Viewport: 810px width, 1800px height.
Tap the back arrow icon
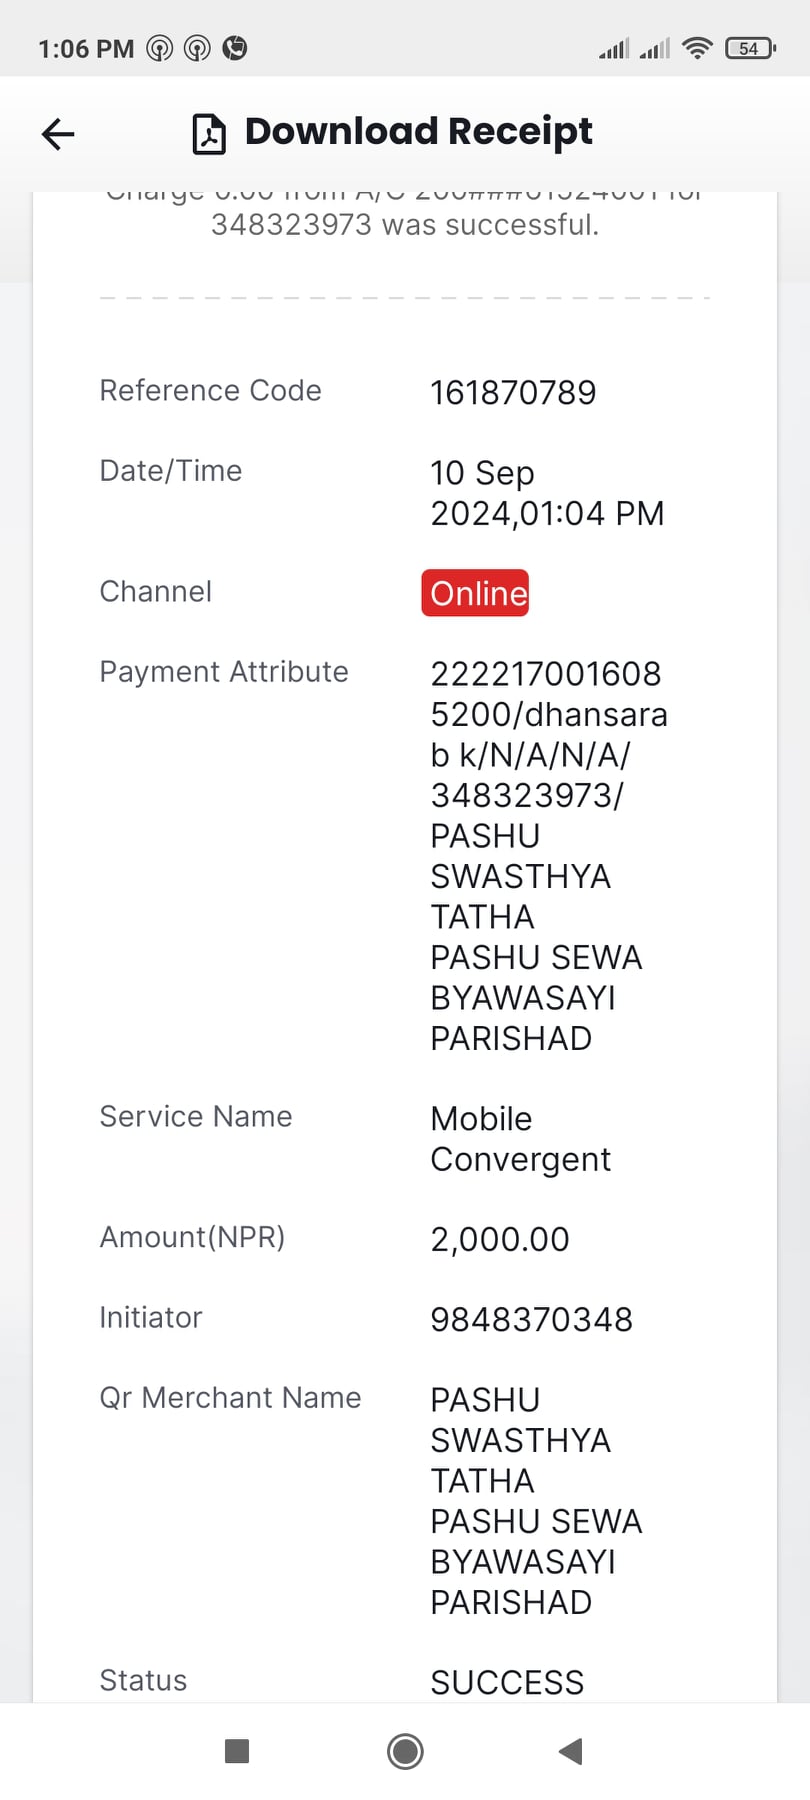pyautogui.click(x=58, y=133)
